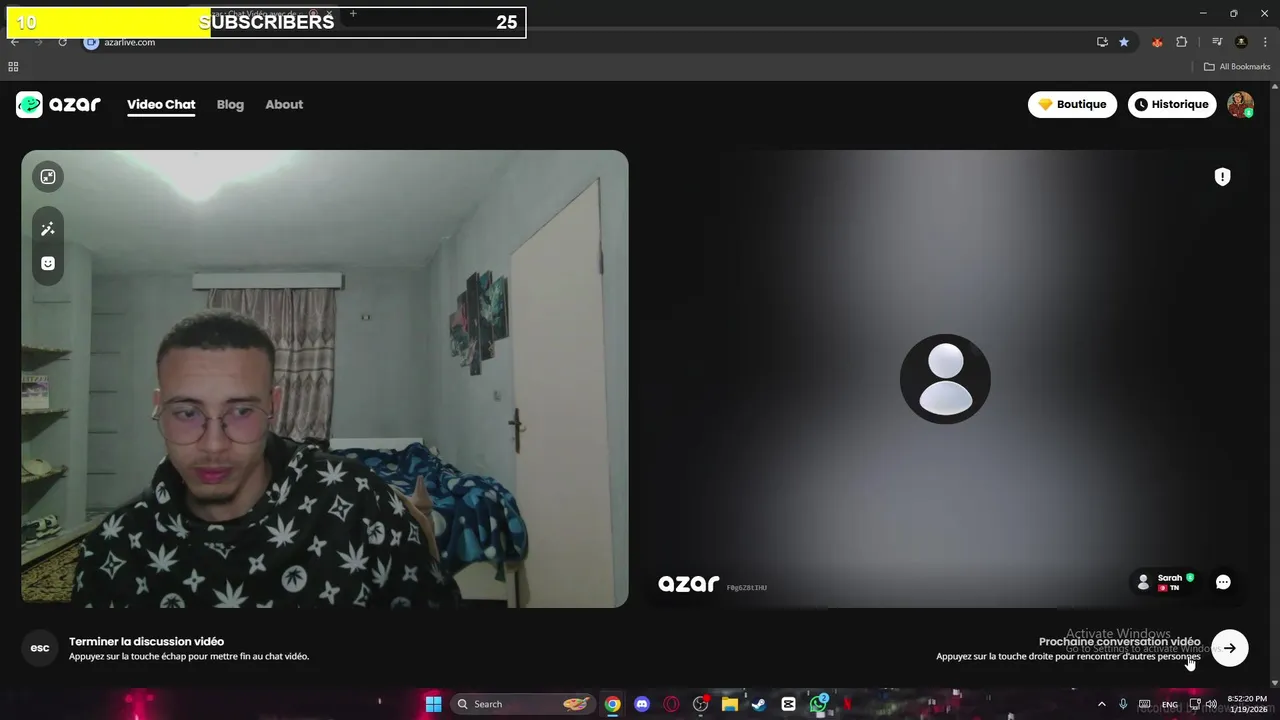Click the next video conversation arrow
Viewport: 1280px width, 720px height.
click(x=1229, y=648)
